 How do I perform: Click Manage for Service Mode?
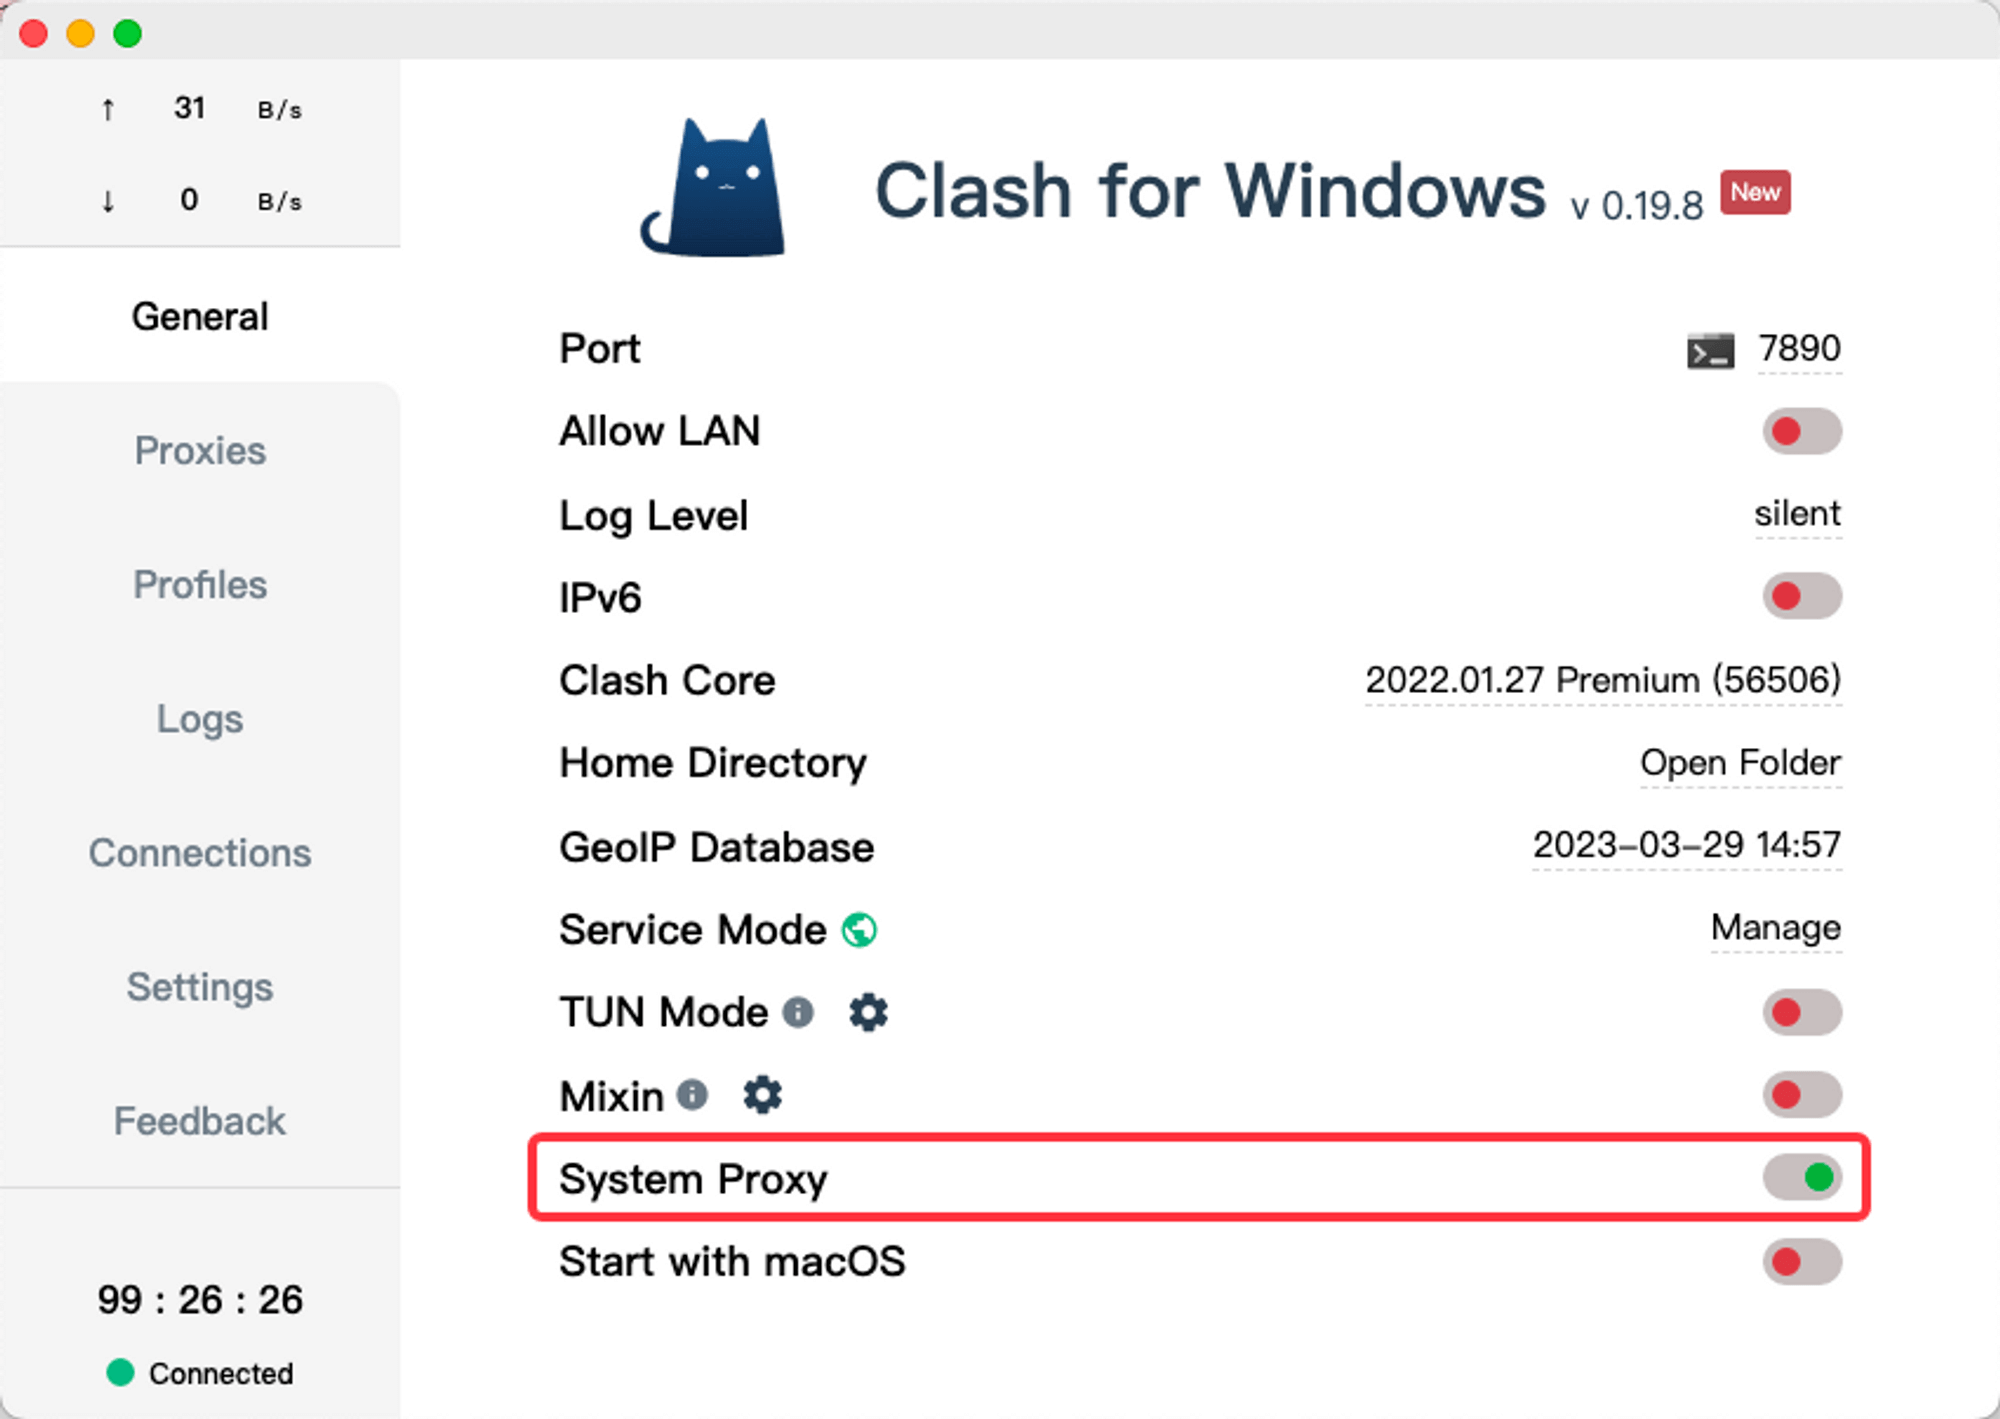coord(1776,928)
